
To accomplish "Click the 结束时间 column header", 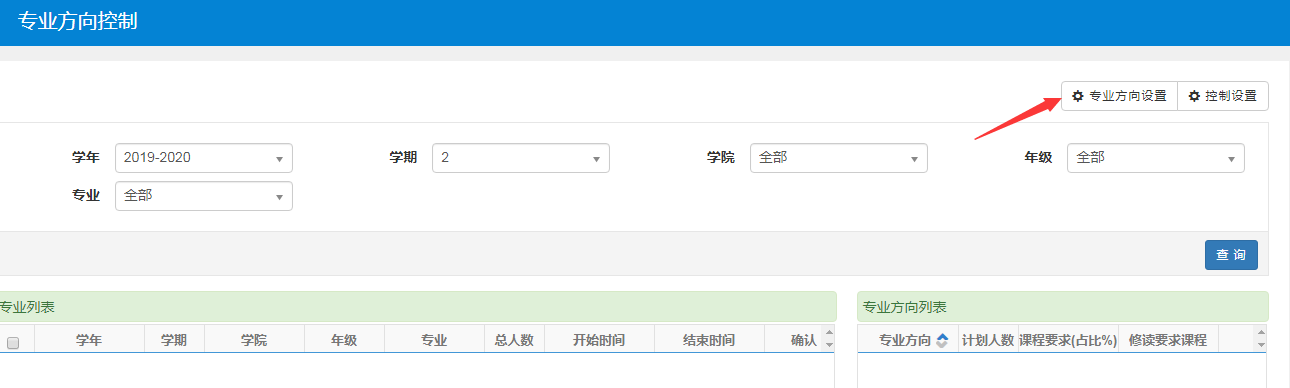I will (x=709, y=340).
